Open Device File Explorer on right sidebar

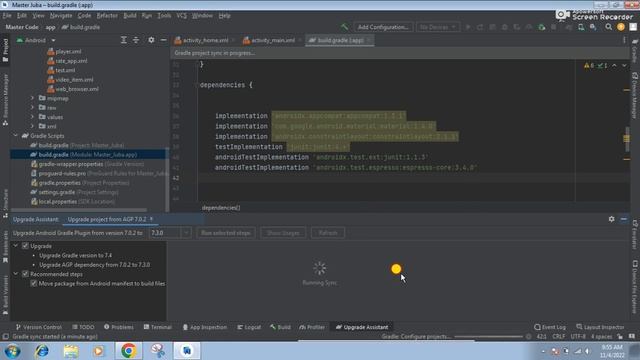click(635, 287)
